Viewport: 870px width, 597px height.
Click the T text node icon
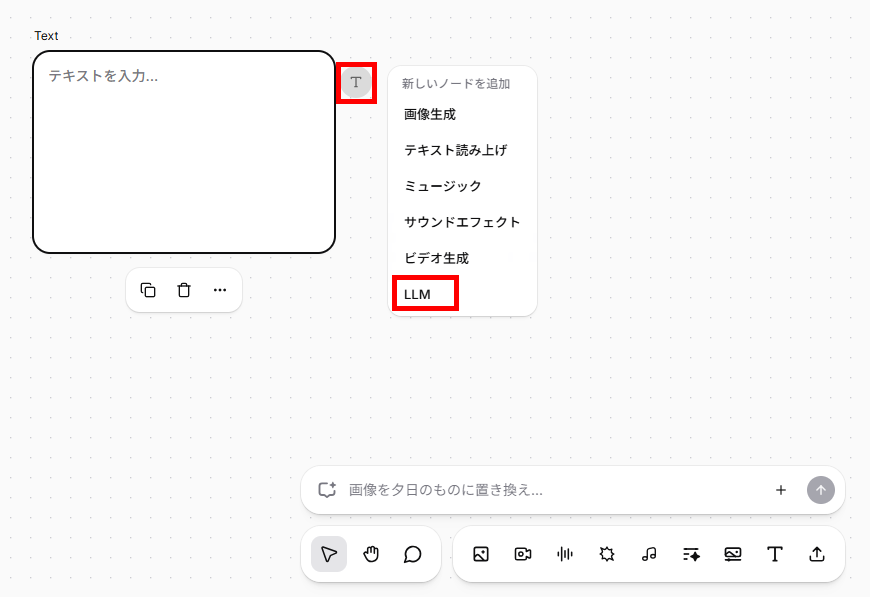pyautogui.click(x=775, y=554)
